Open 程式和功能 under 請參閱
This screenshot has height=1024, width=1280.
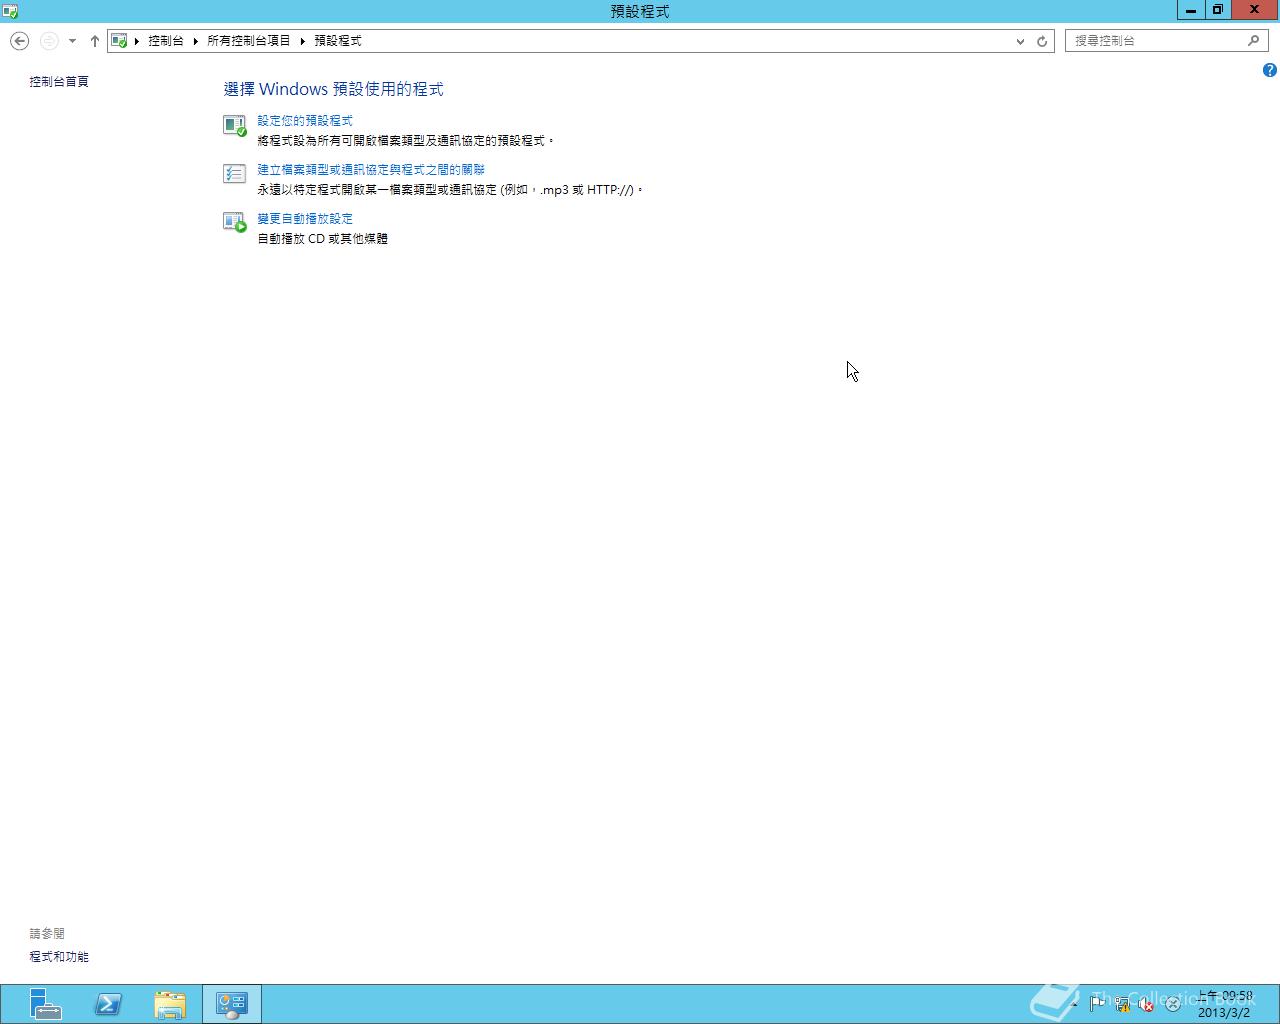point(59,957)
